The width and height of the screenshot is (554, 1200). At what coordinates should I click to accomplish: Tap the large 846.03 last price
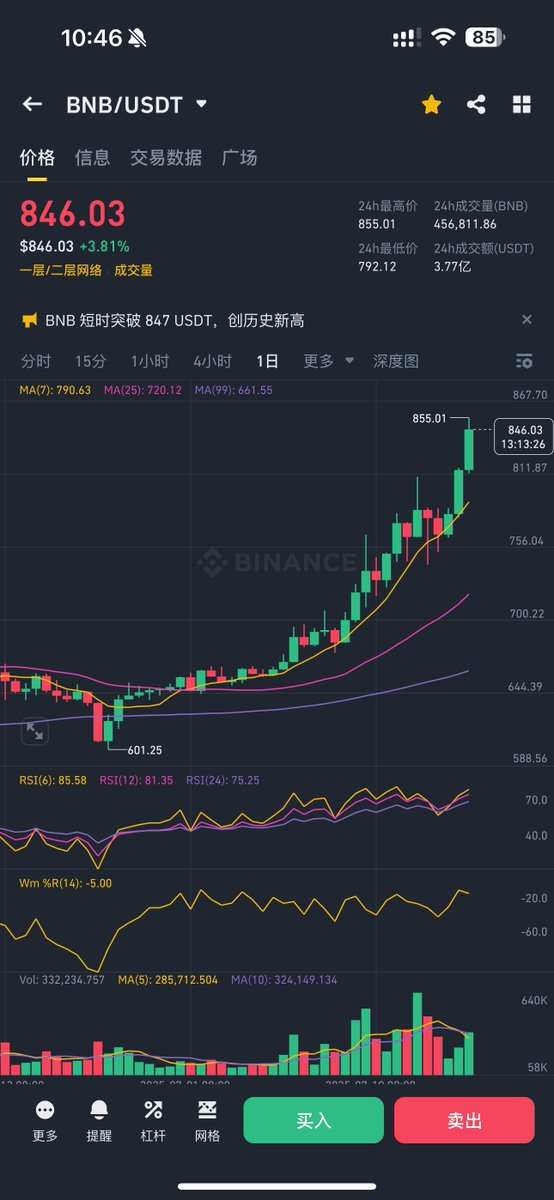coord(73,215)
